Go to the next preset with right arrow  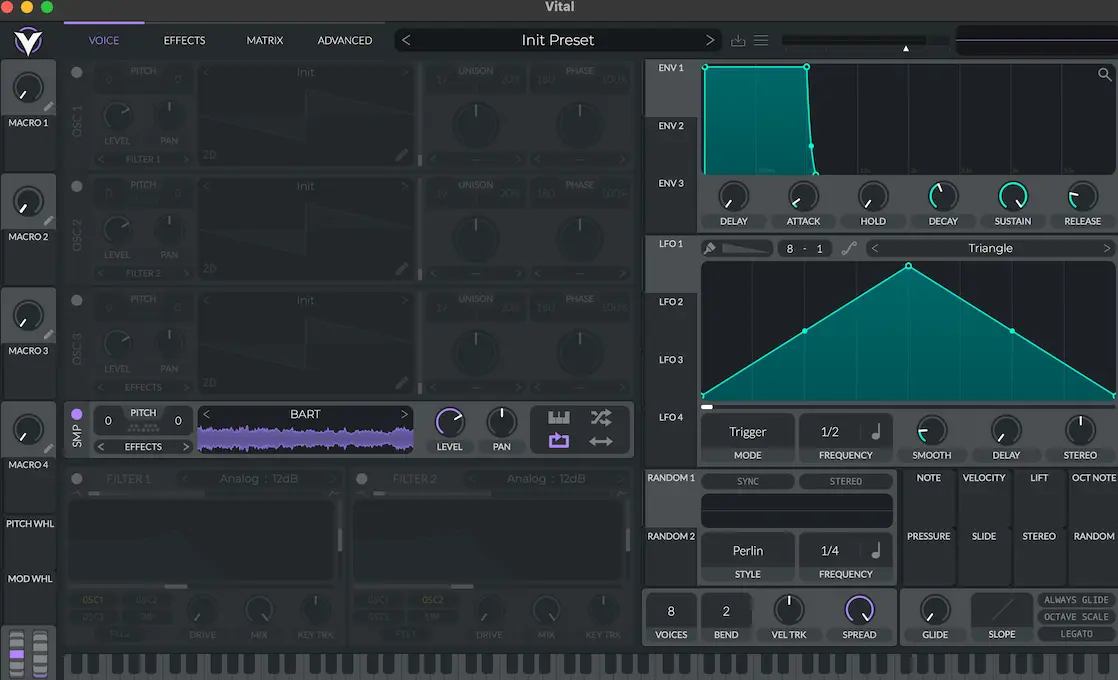pos(709,41)
